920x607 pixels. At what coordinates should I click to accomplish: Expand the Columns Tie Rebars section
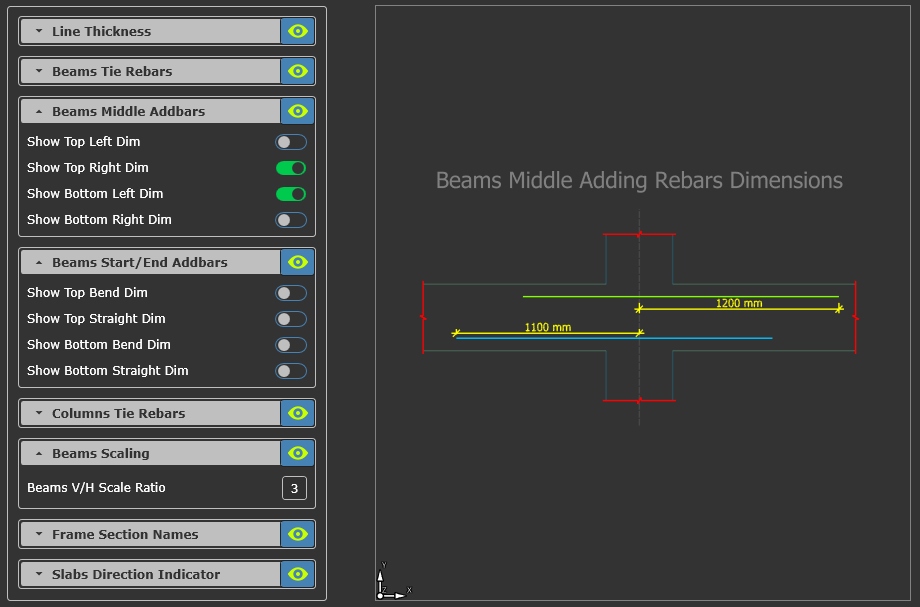click(150, 413)
